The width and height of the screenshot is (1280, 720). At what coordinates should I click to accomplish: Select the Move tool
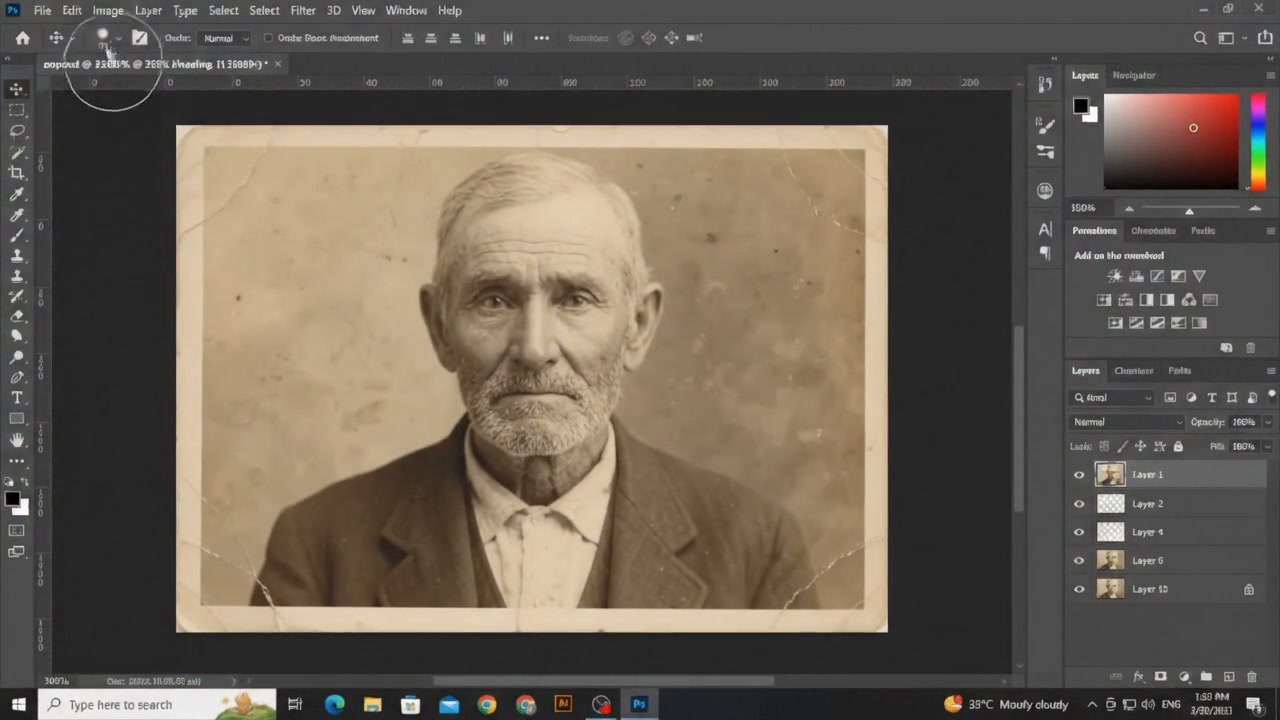(x=17, y=90)
